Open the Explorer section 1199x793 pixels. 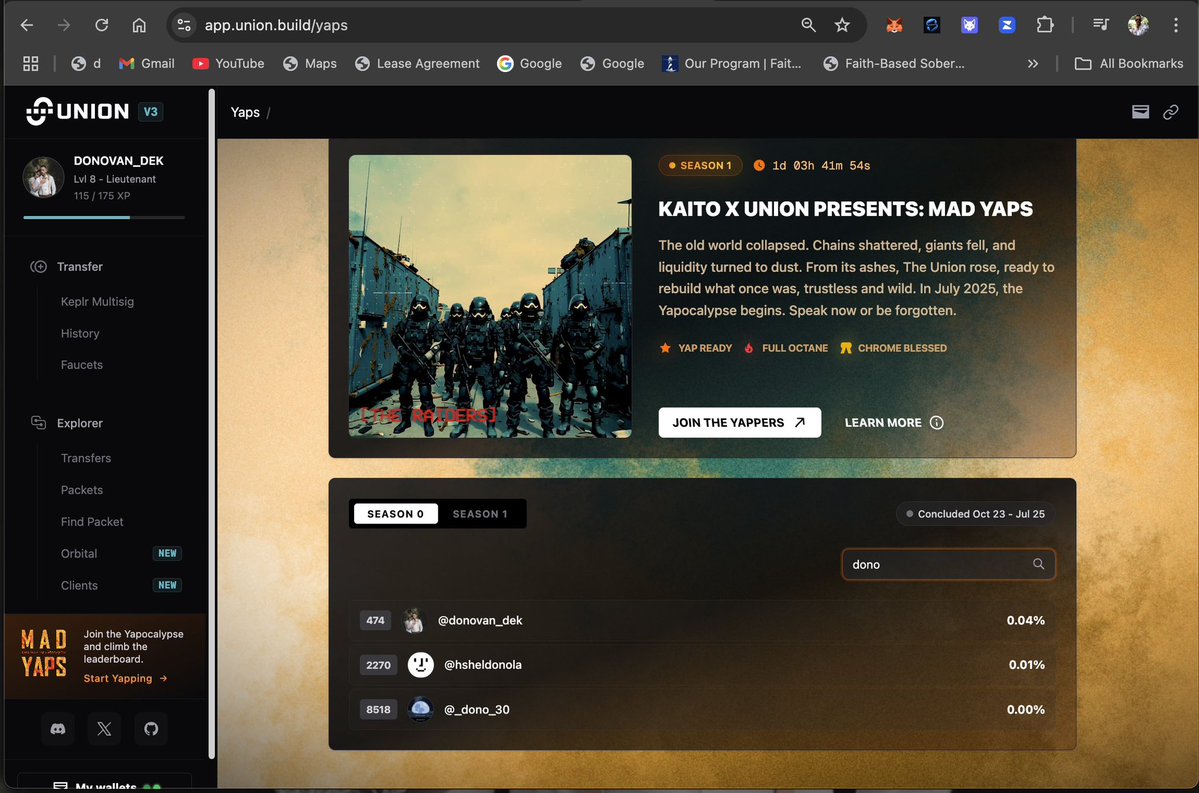[x=67, y=423]
